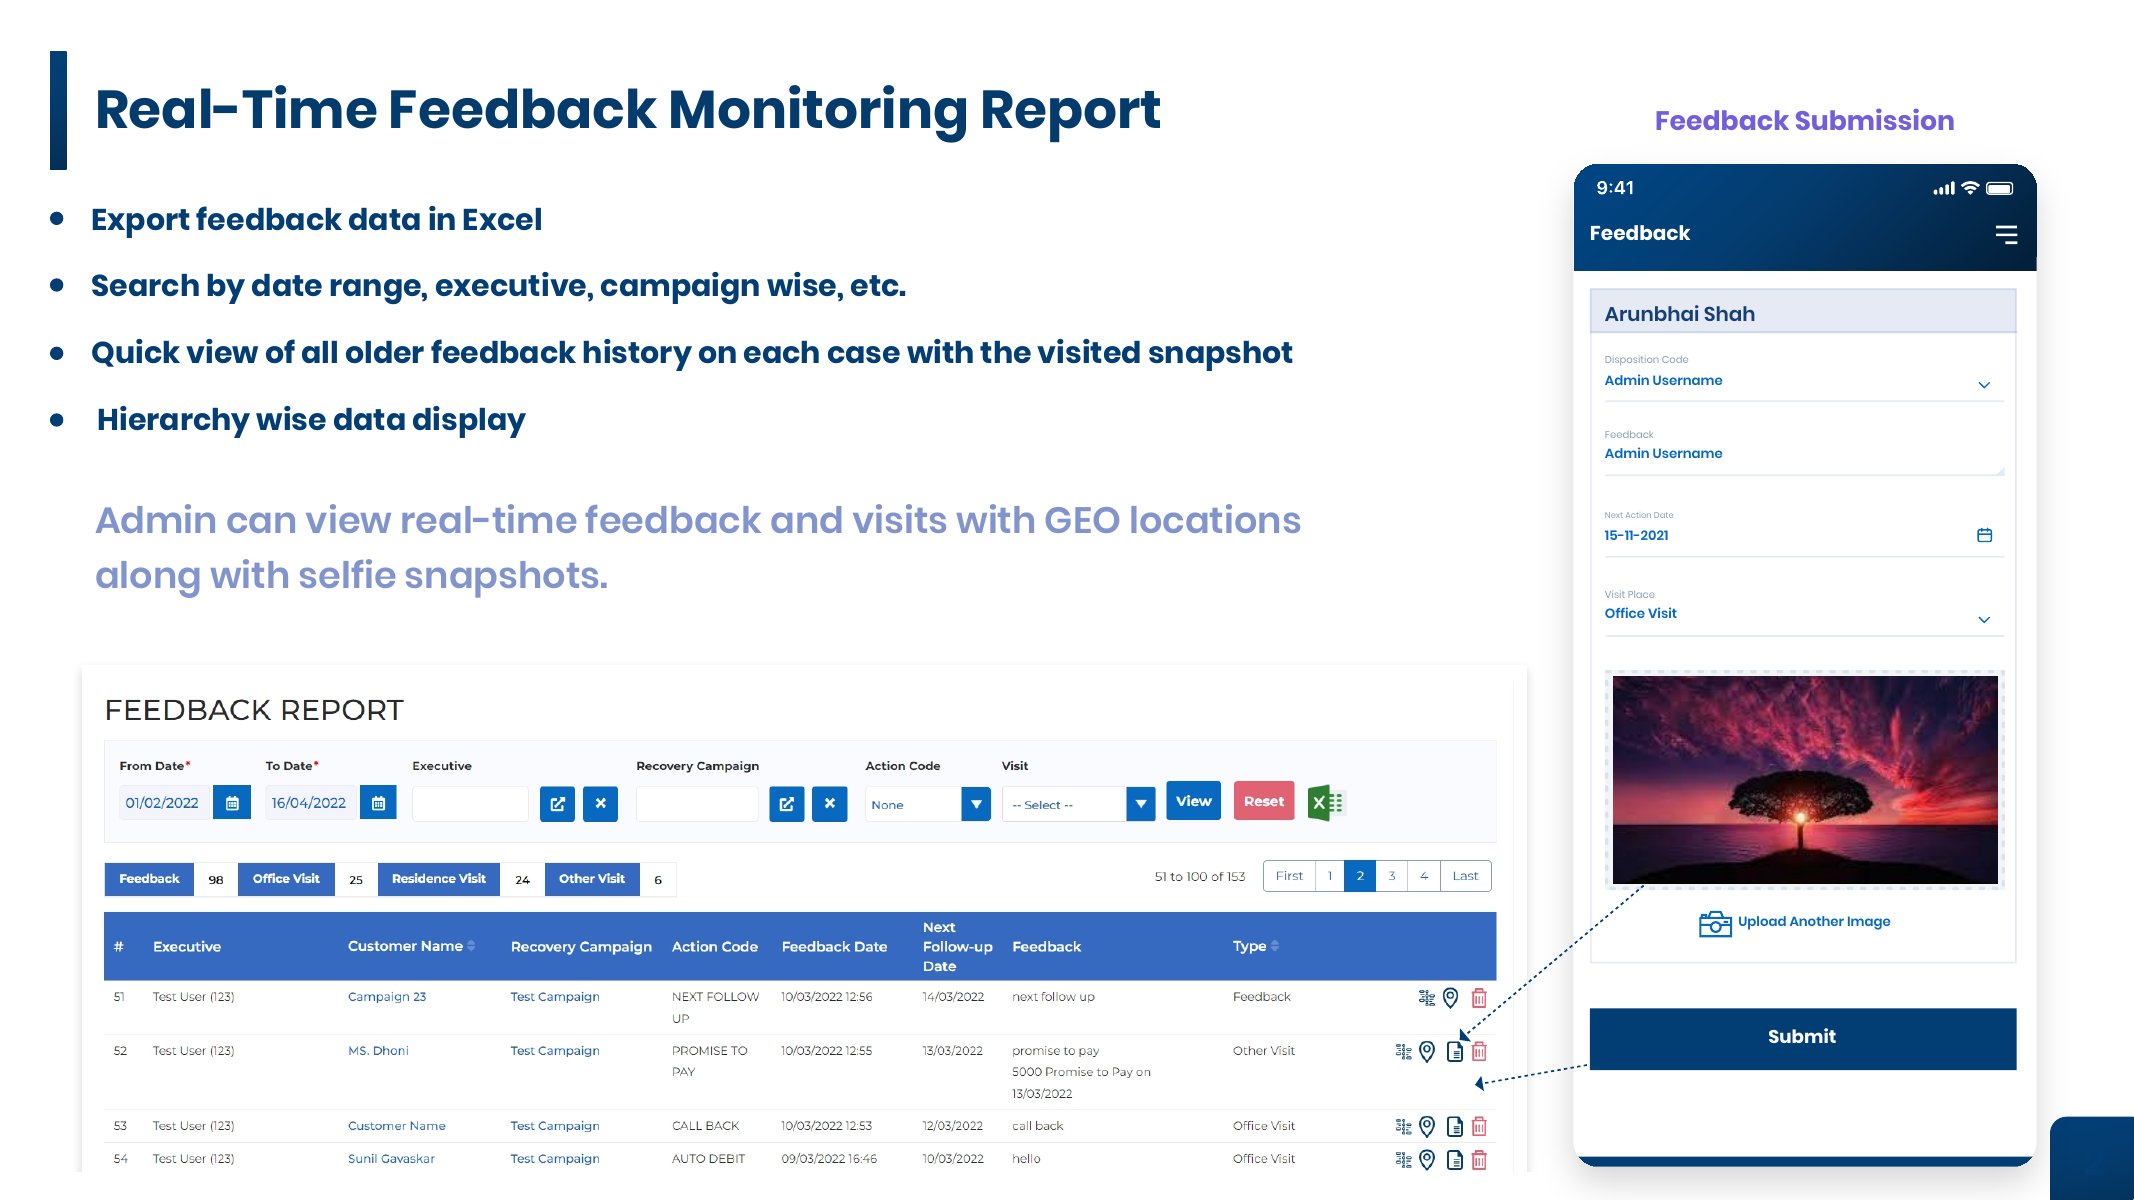View location pin for CALL BACK row

[1427, 1126]
